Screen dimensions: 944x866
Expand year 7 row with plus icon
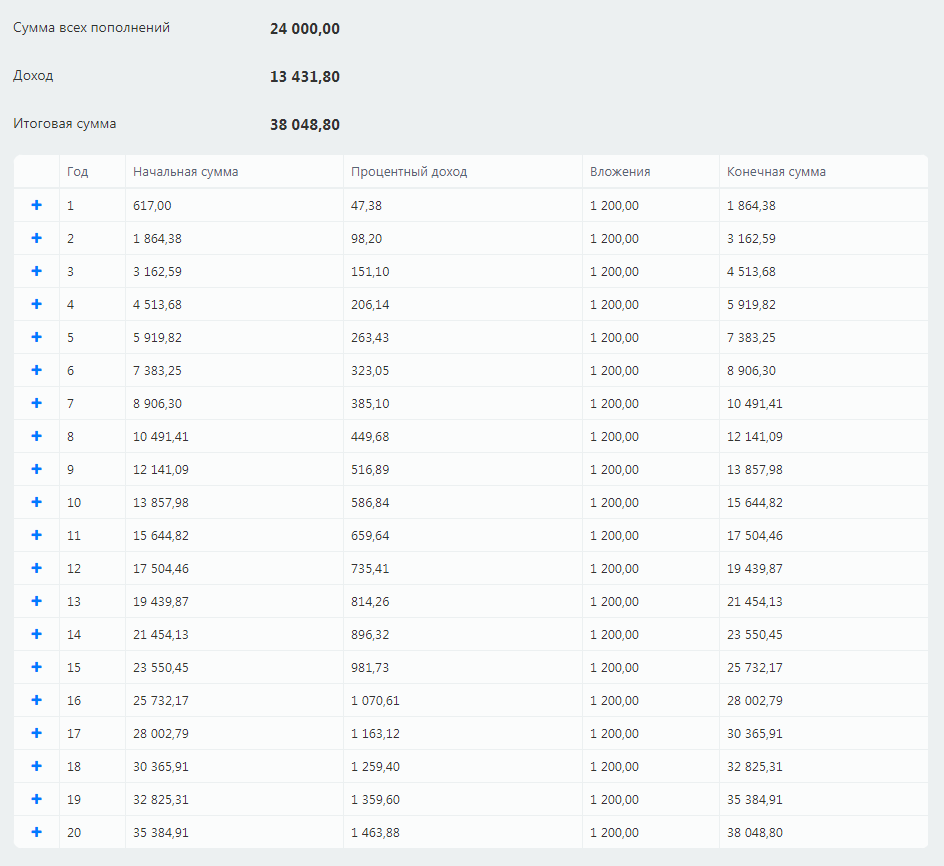click(x=37, y=403)
